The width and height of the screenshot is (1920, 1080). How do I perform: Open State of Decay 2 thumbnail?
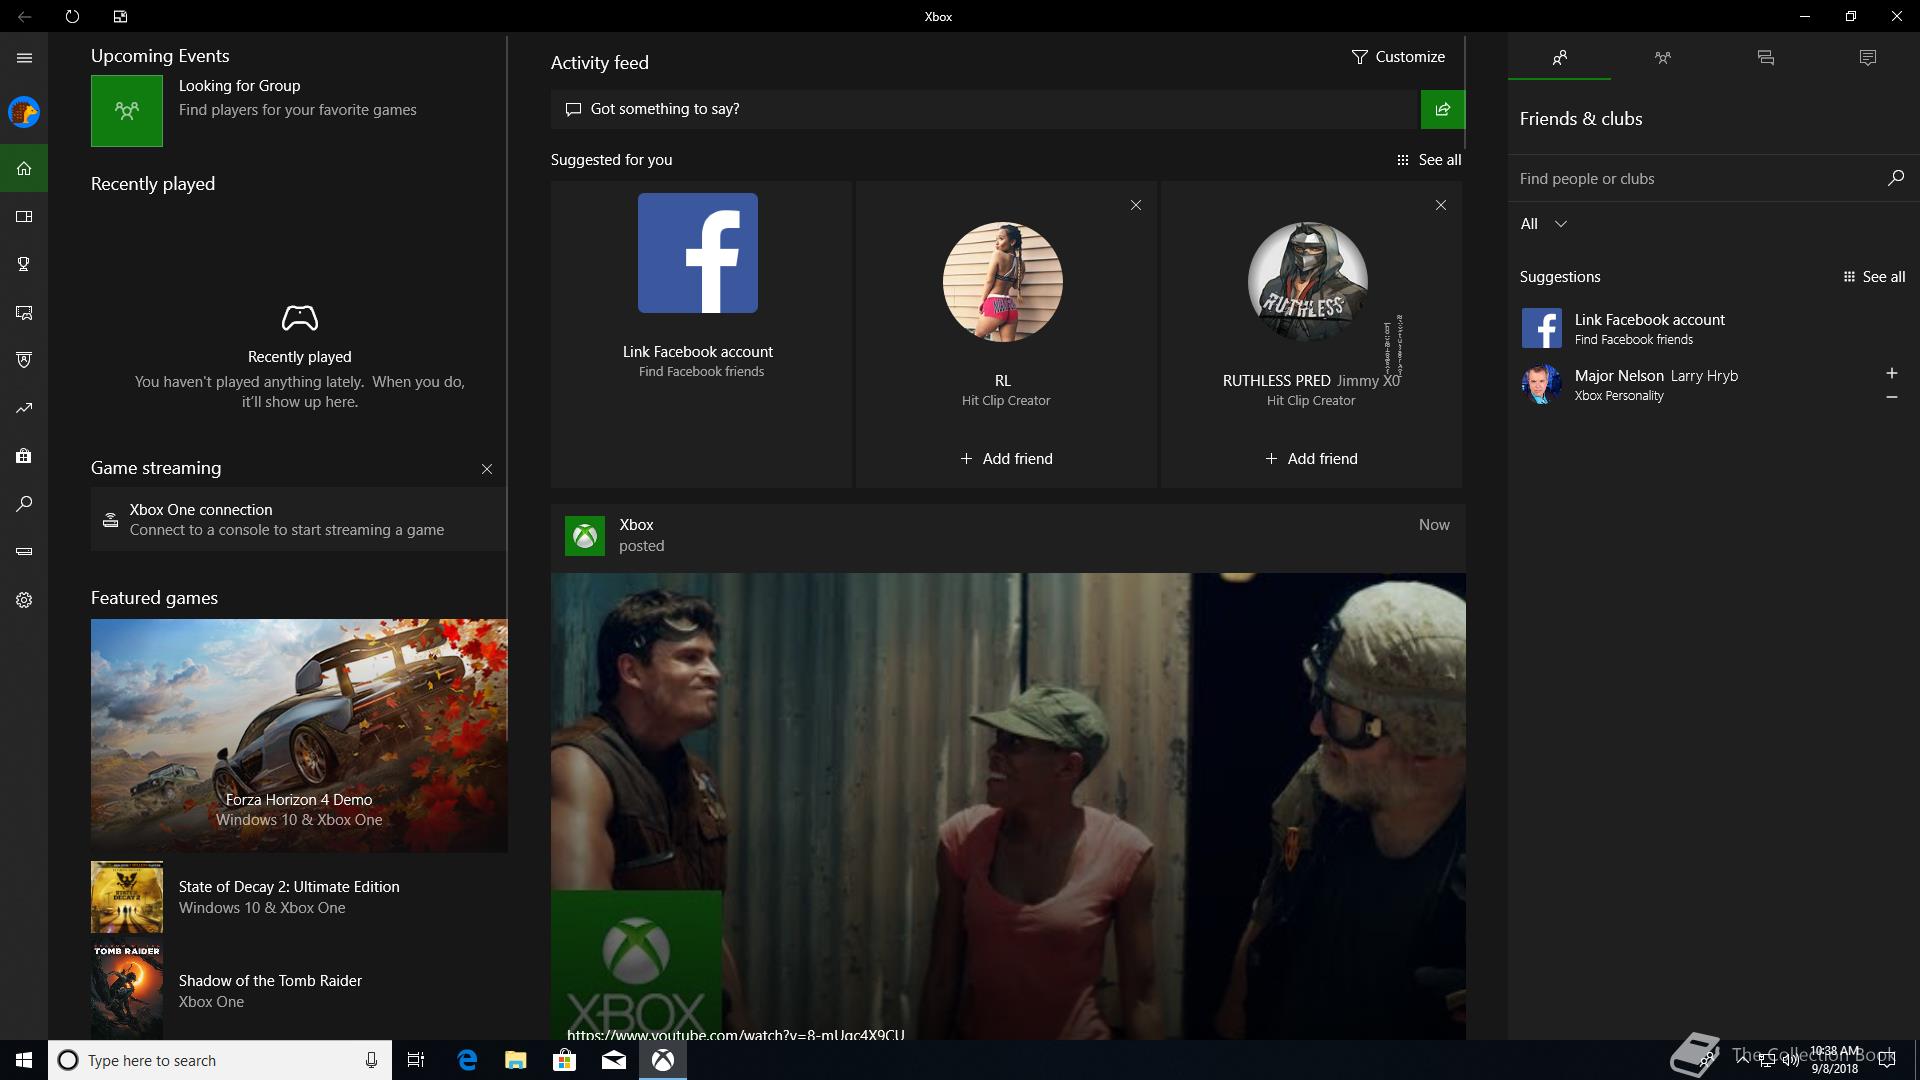(x=127, y=897)
